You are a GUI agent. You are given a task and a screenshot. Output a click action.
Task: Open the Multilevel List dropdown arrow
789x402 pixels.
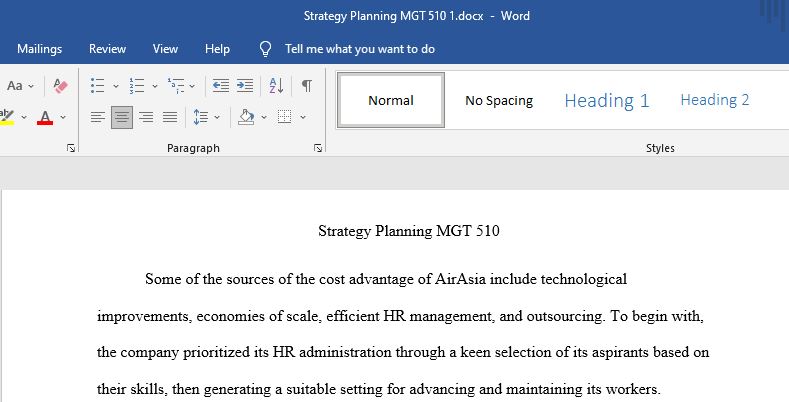tap(192, 86)
